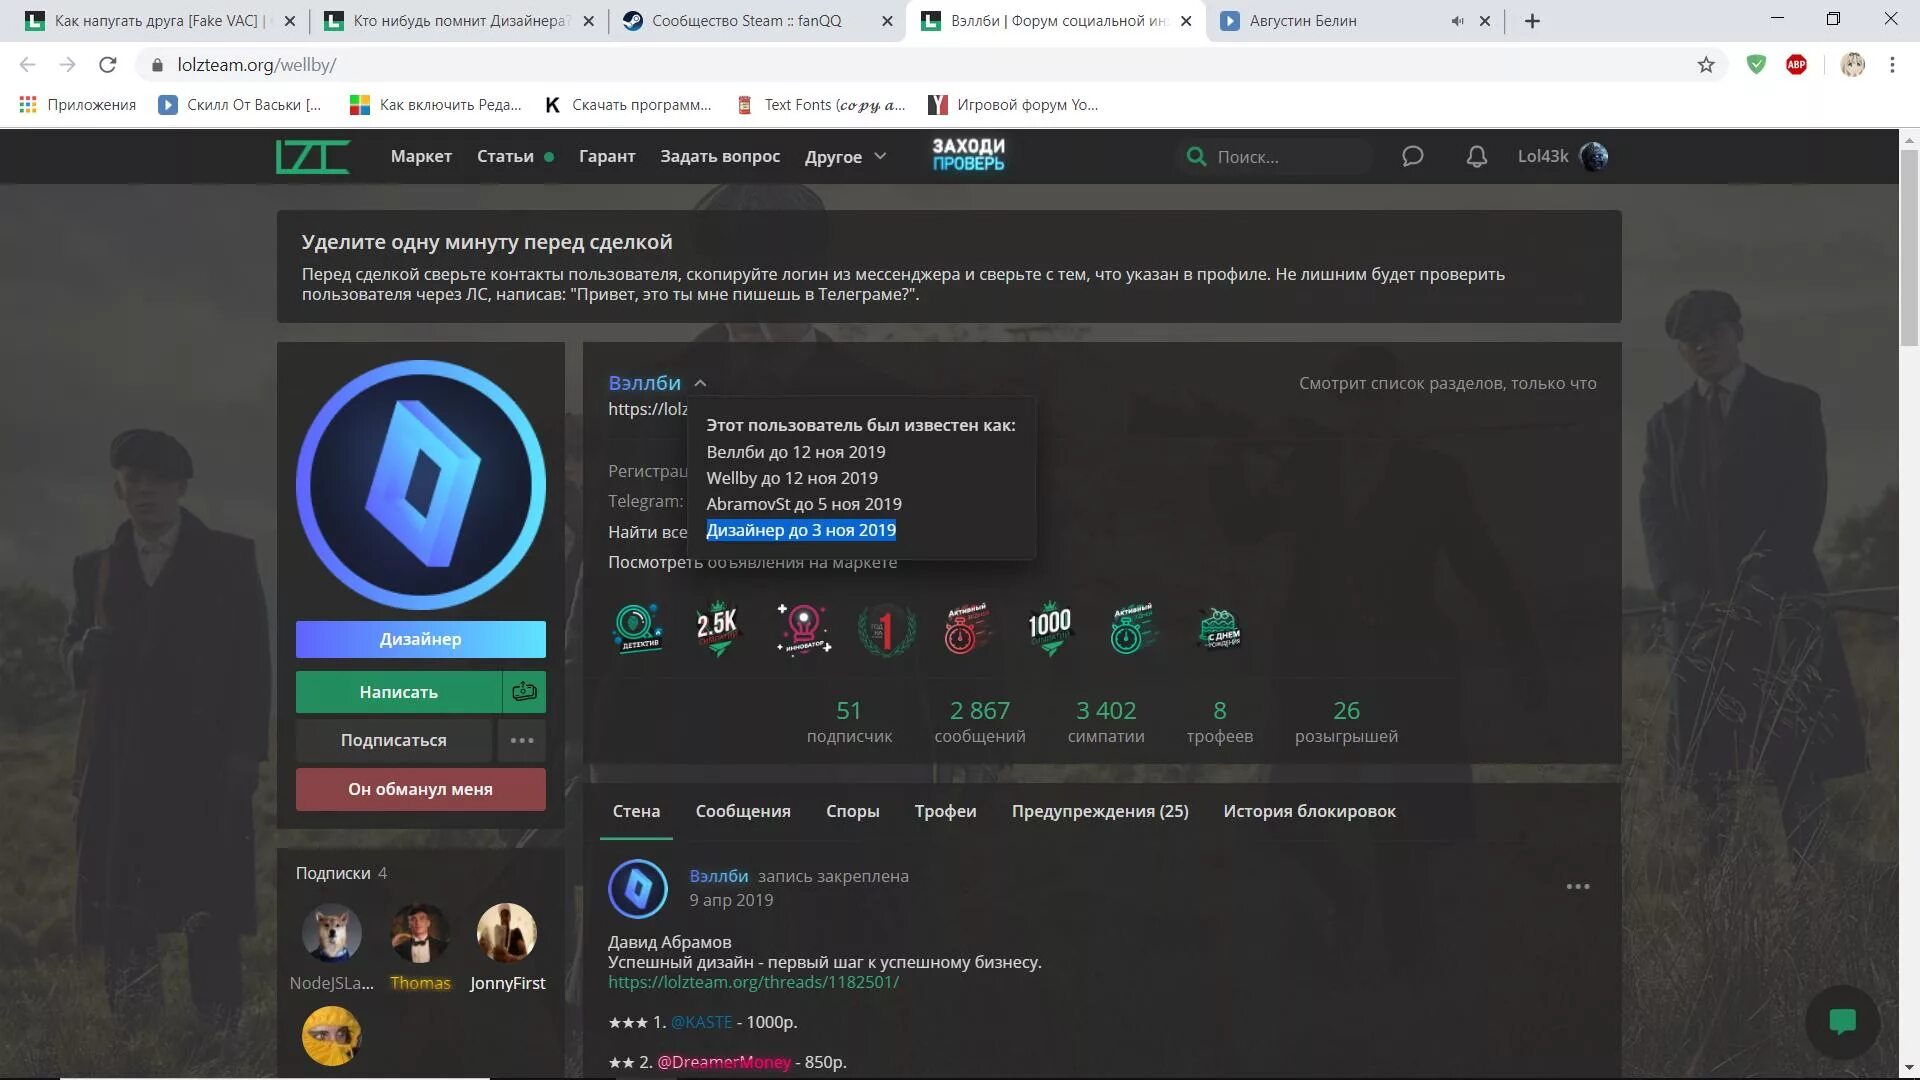This screenshot has width=1920, height=1080.
Task: Open the LZT forum logo home link
Action: [312, 157]
